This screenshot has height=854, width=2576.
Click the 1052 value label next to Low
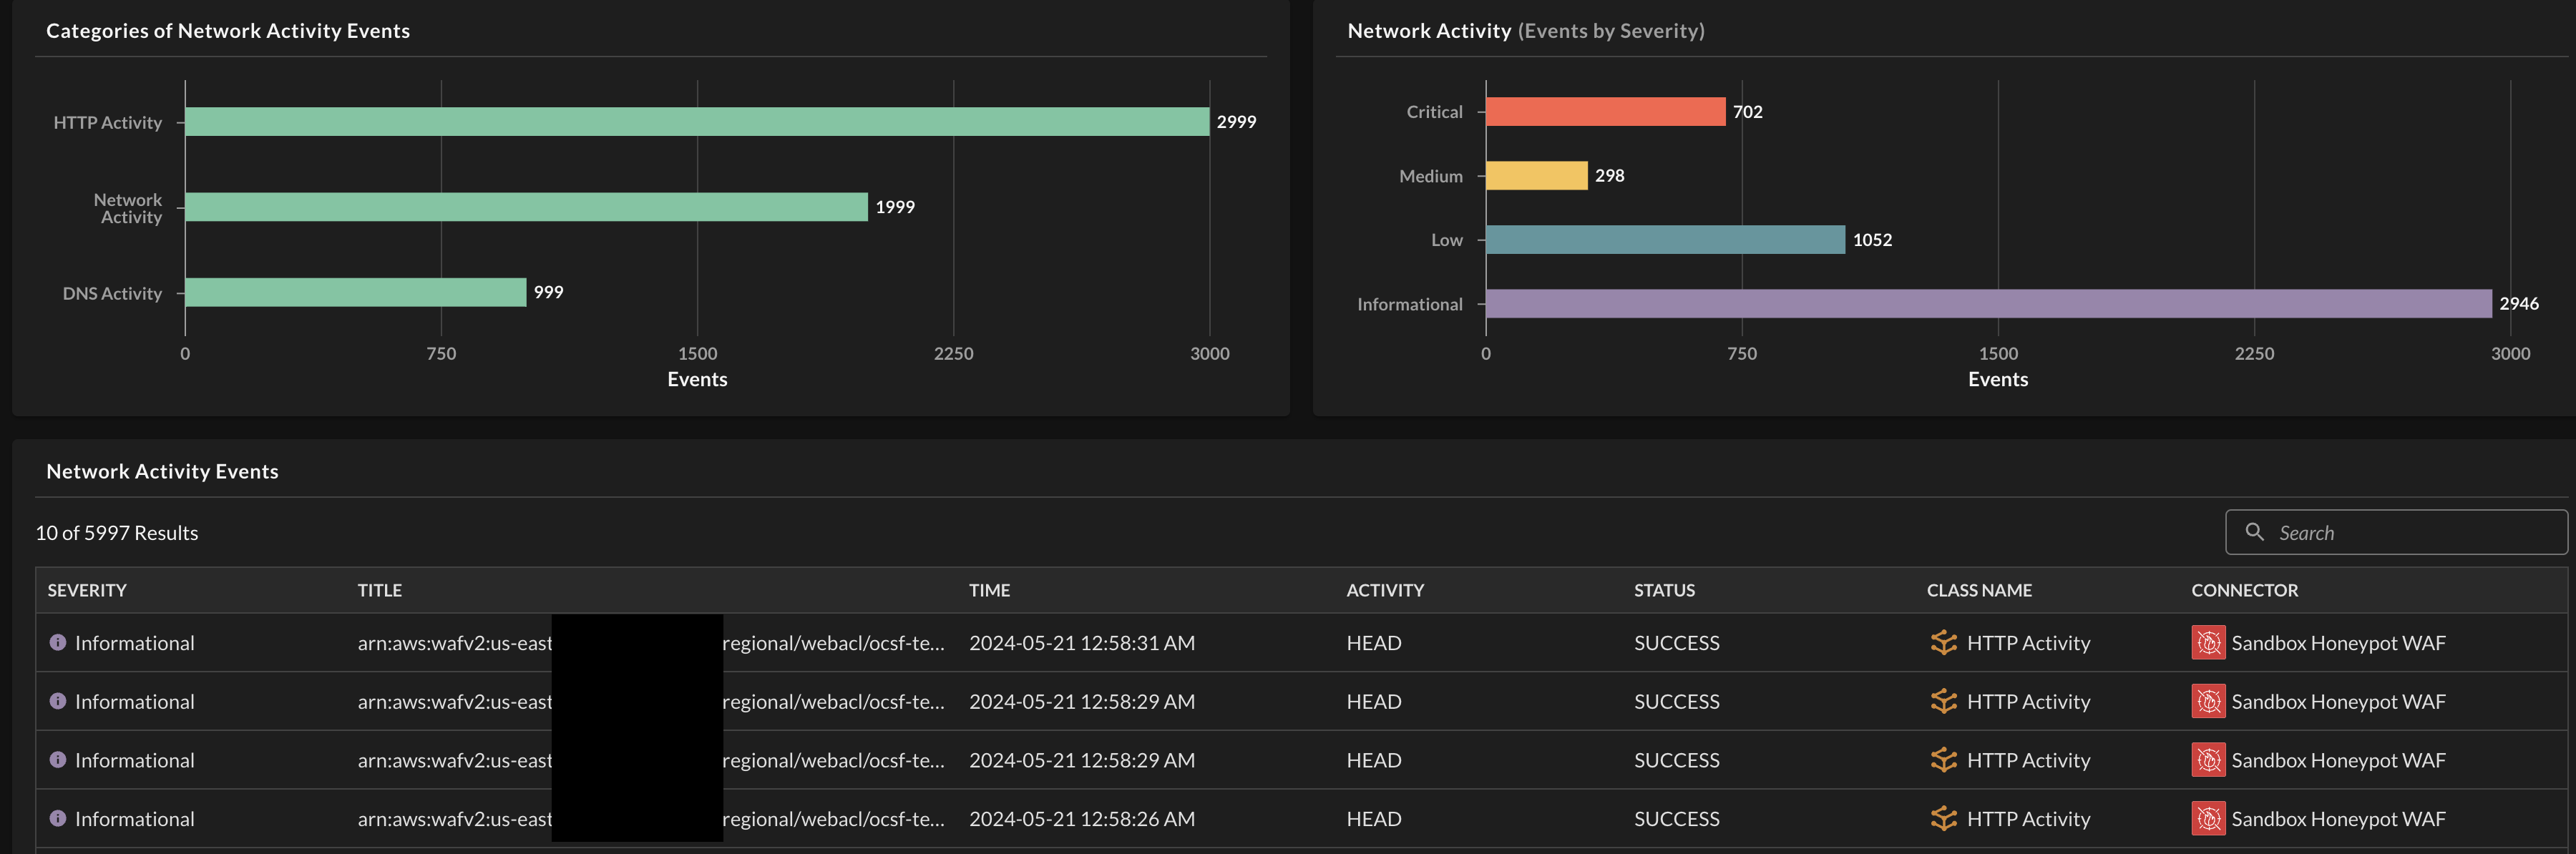(x=1872, y=239)
